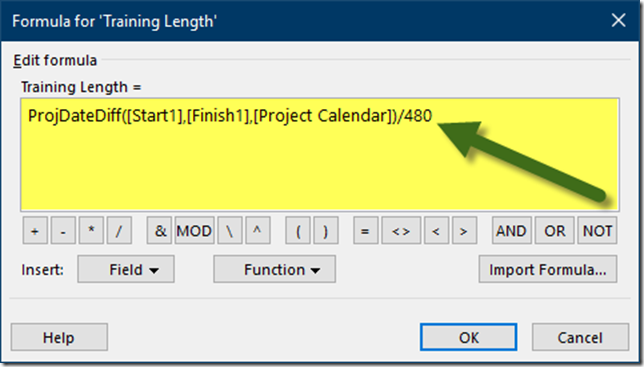Image resolution: width=644 pixels, height=367 pixels.
Task: Insert the multiplication asterisk operator
Action: pyautogui.click(x=91, y=231)
